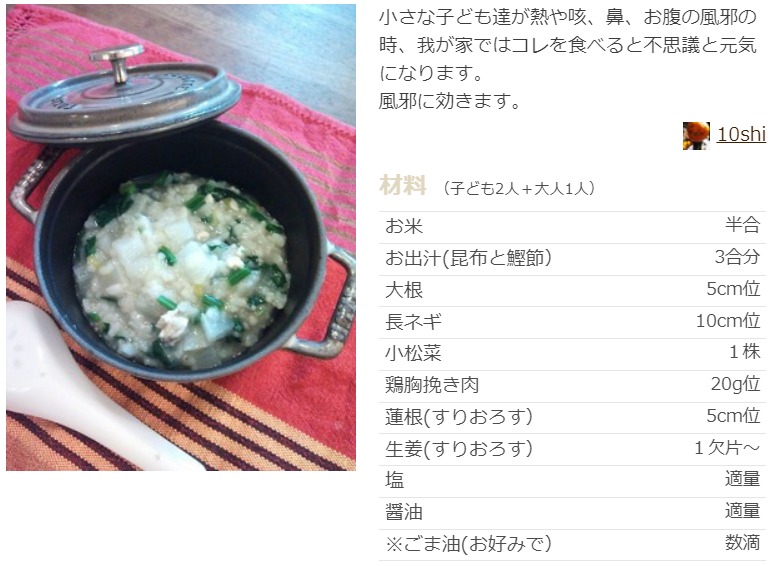
Task: Click the recipe description paragraph text
Action: coord(568,59)
